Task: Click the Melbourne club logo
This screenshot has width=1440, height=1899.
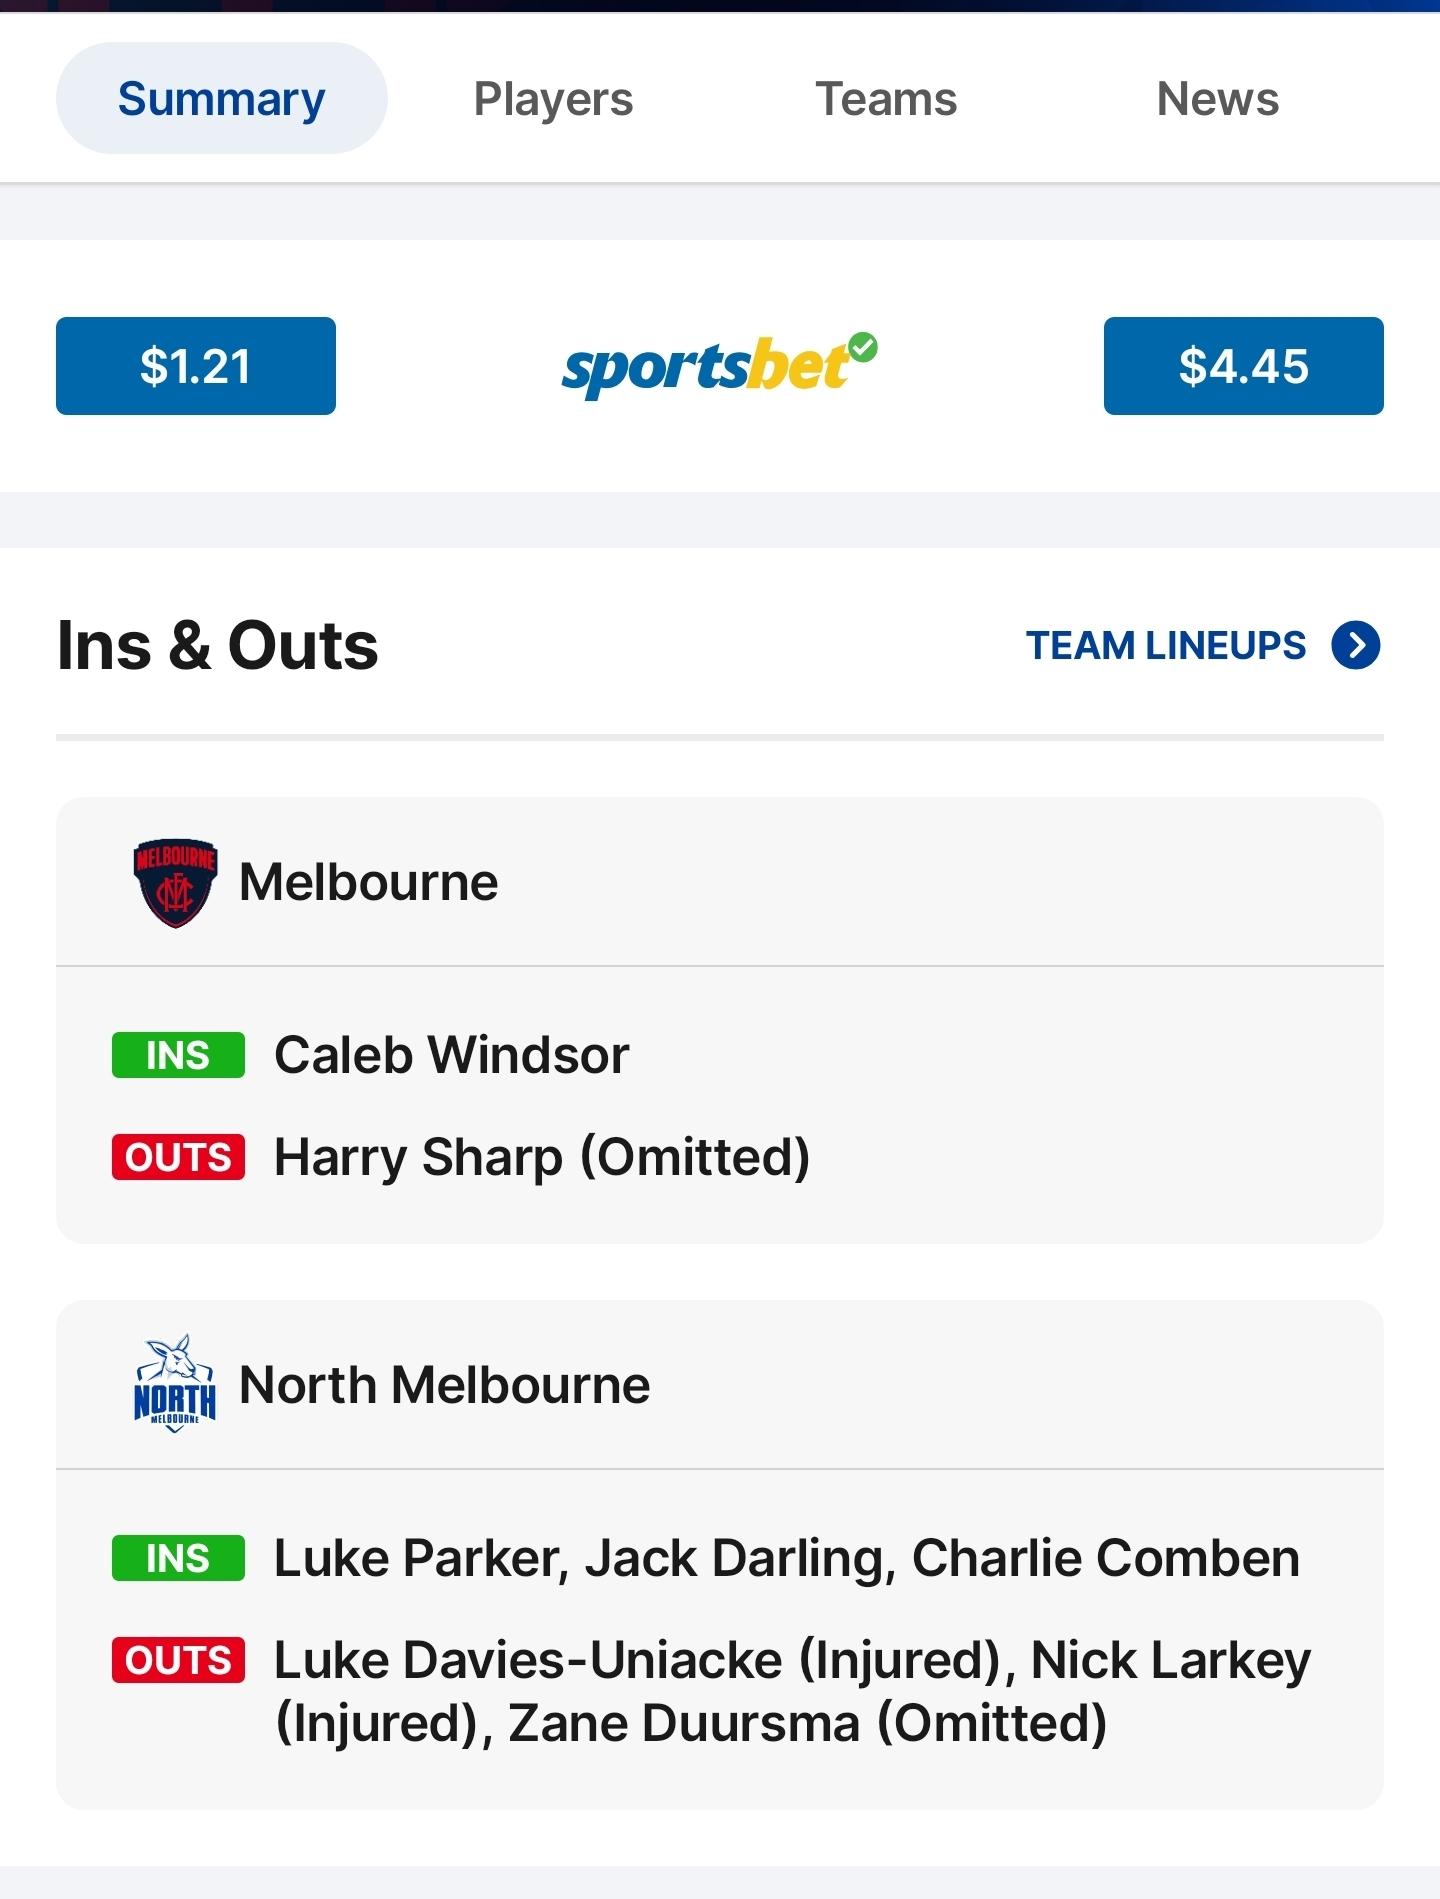Action: (x=175, y=882)
